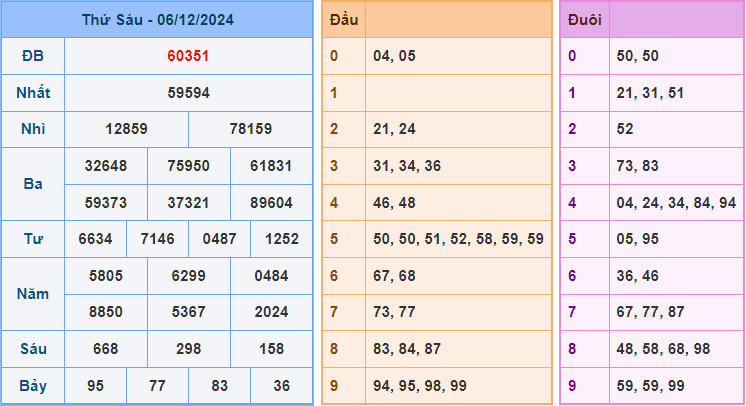The height and width of the screenshot is (406, 746).
Task: Select third prize number 32648
Action: [x=106, y=166]
